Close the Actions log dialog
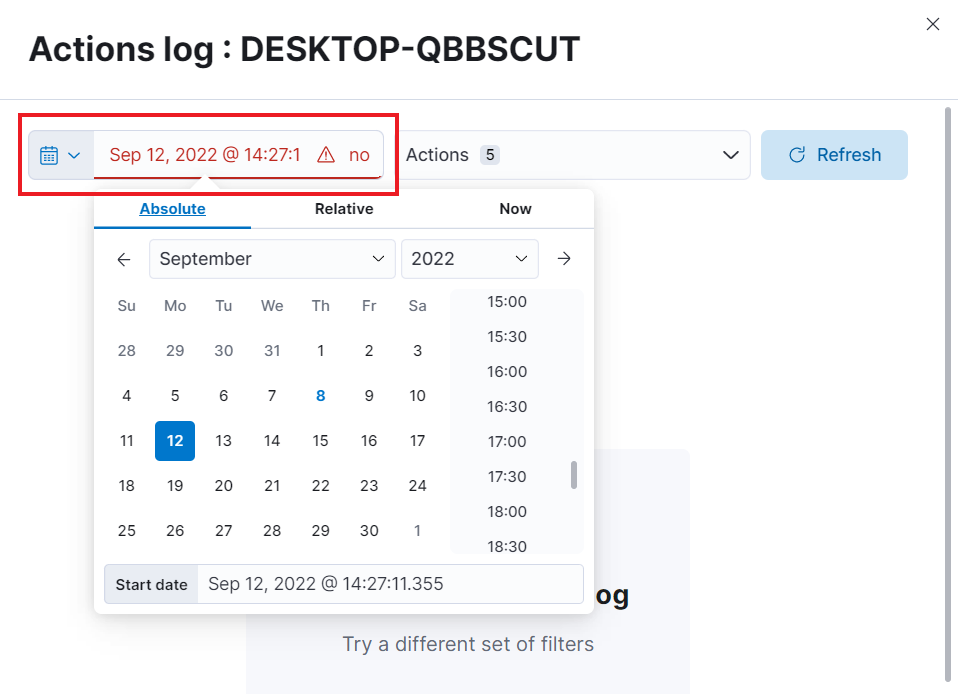 933,24
